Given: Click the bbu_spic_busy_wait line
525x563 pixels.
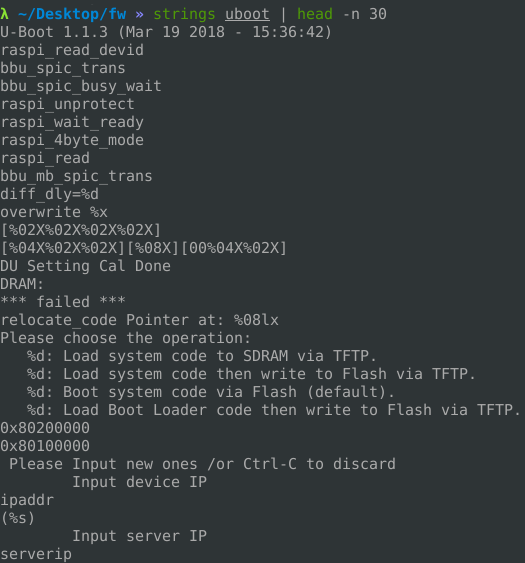Looking at the screenshot, I should pyautogui.click(x=81, y=86).
